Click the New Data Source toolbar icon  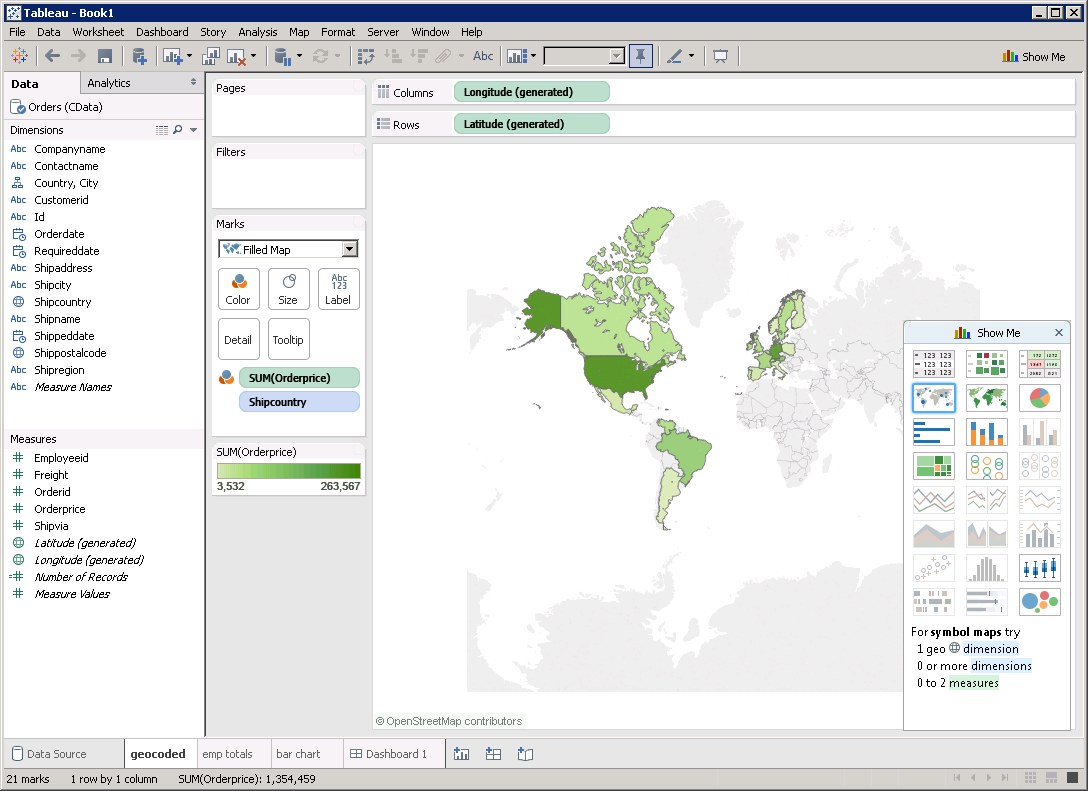pyautogui.click(x=139, y=56)
